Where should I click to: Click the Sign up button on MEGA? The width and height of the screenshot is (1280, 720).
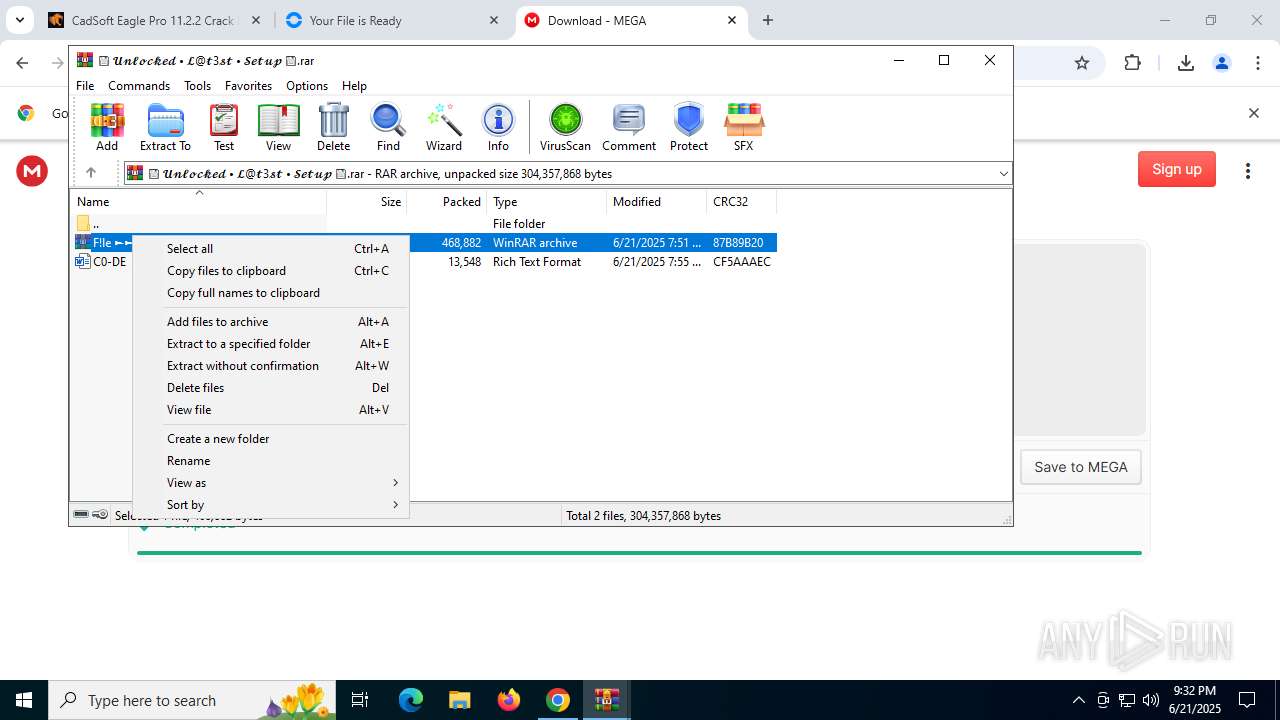pyautogui.click(x=1177, y=169)
